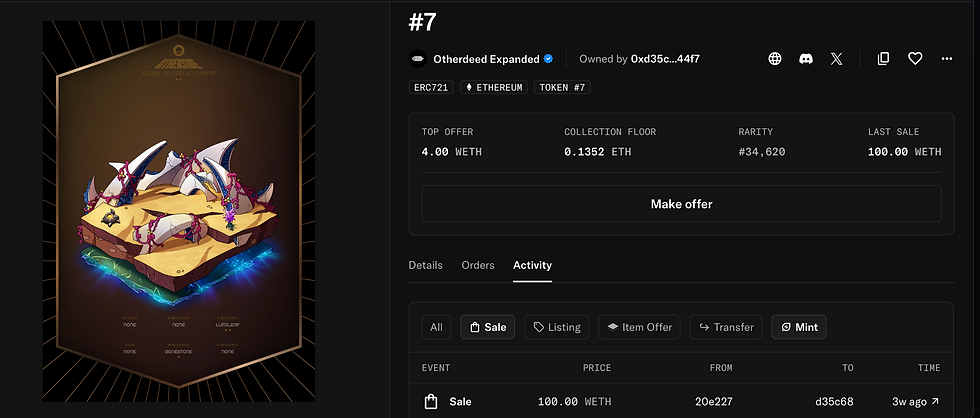Open the collection website globe icon
This screenshot has width=980, height=418.
774,59
